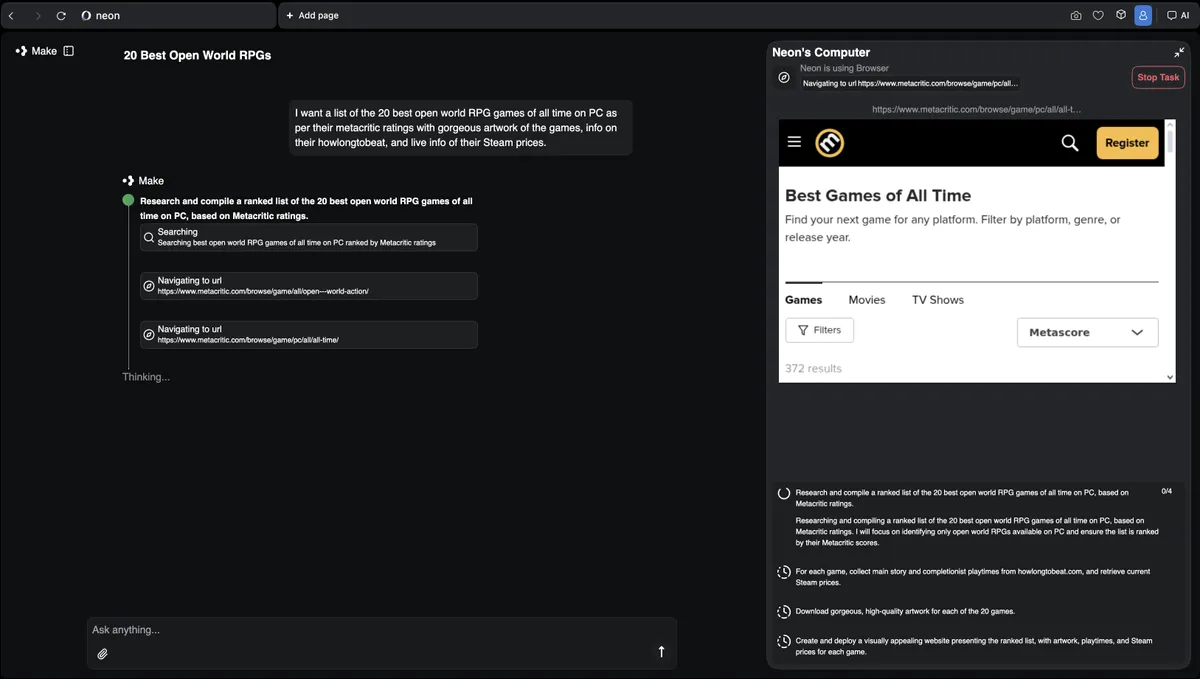Open the Add page tab
1200x679 pixels.
(312, 16)
